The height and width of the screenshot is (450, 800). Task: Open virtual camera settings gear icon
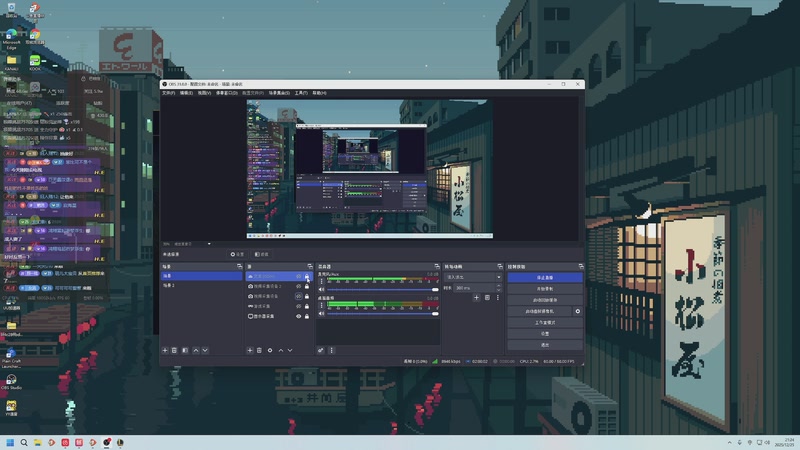[x=578, y=311]
